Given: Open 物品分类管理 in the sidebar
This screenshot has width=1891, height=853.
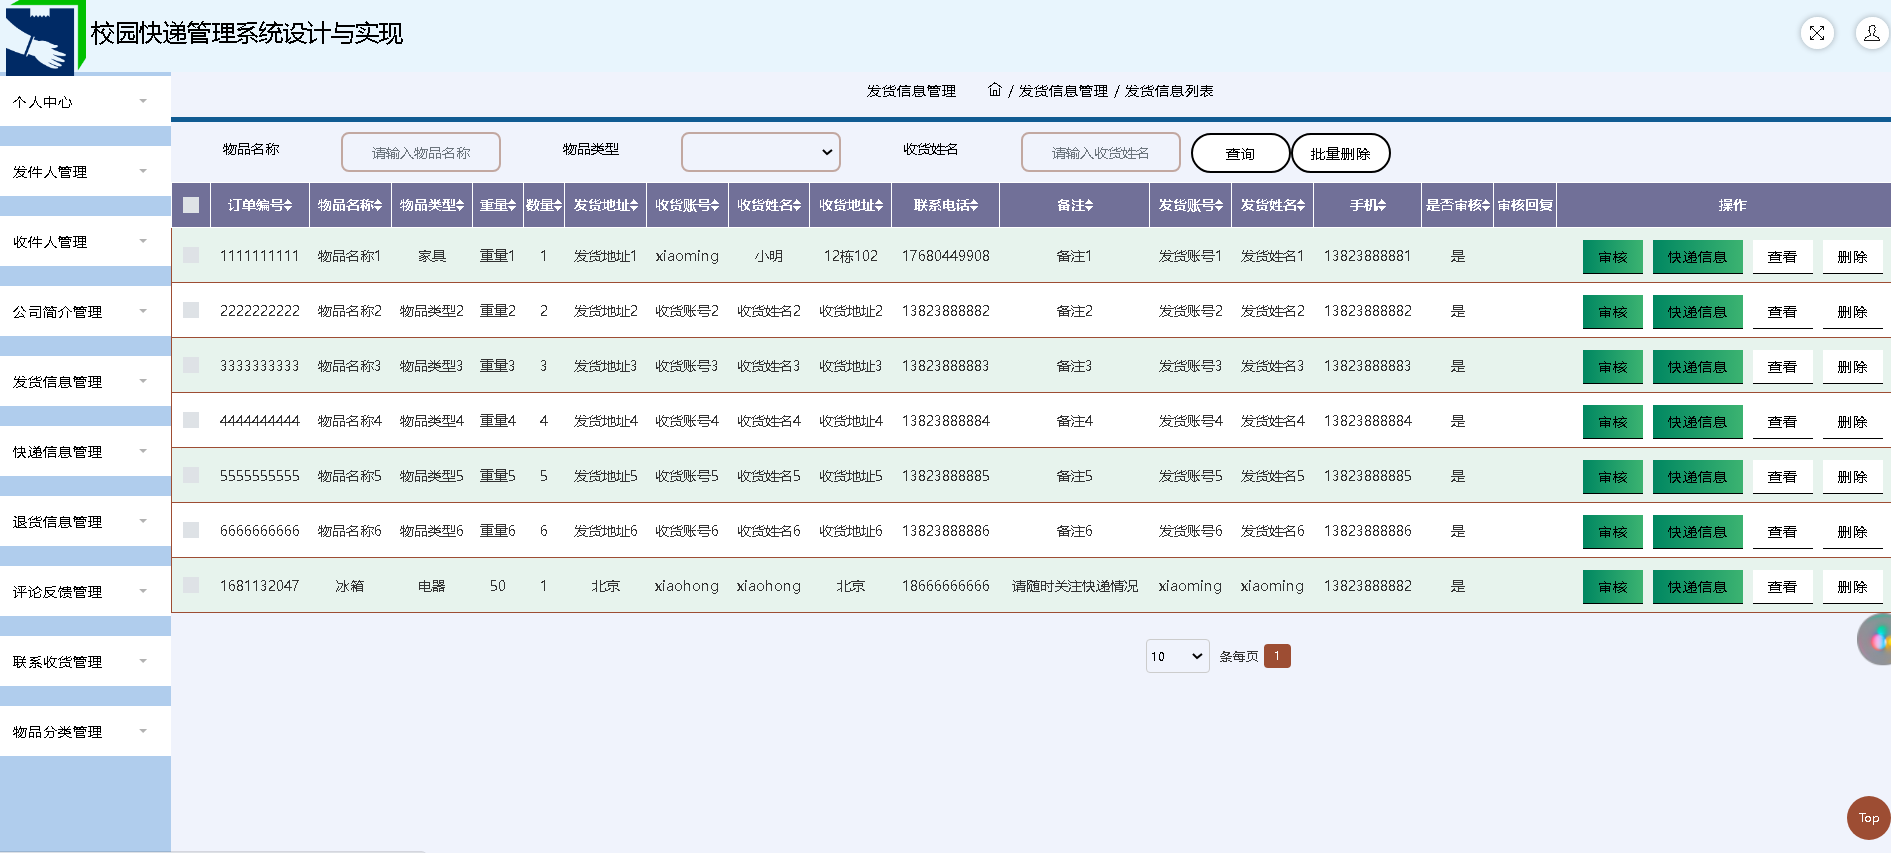Looking at the screenshot, I should coord(85,731).
